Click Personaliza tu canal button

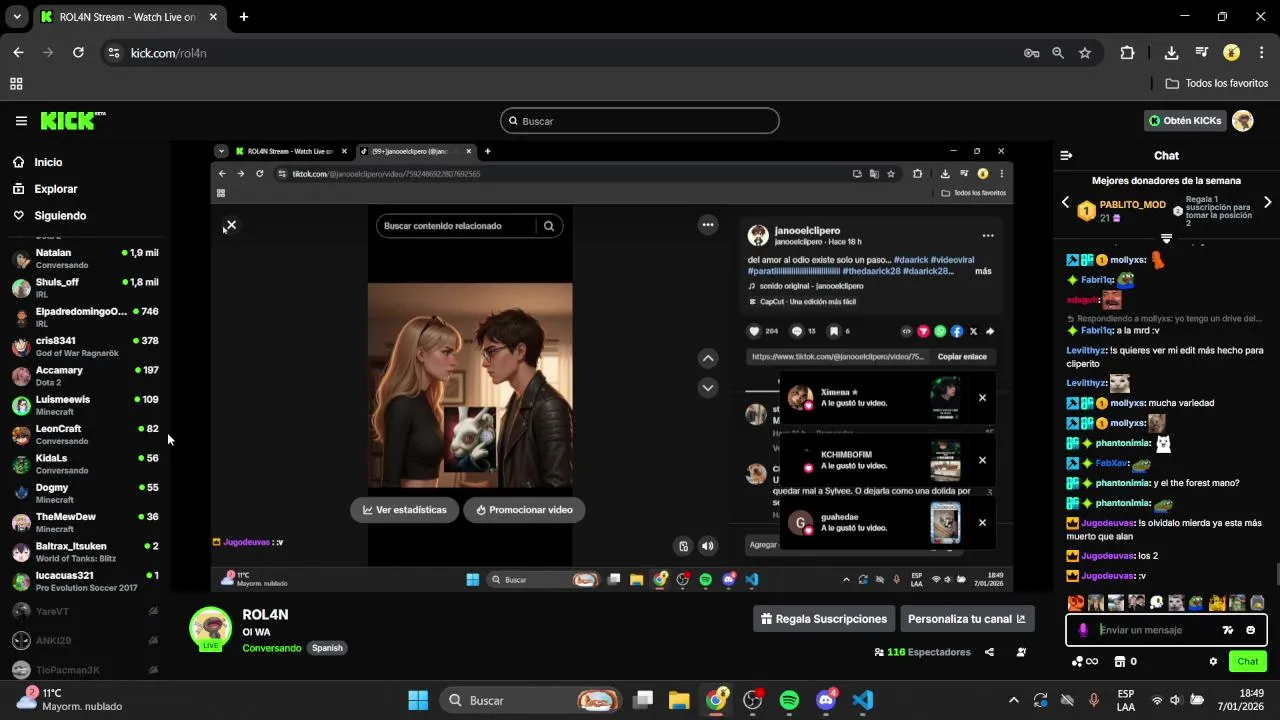[x=967, y=619]
